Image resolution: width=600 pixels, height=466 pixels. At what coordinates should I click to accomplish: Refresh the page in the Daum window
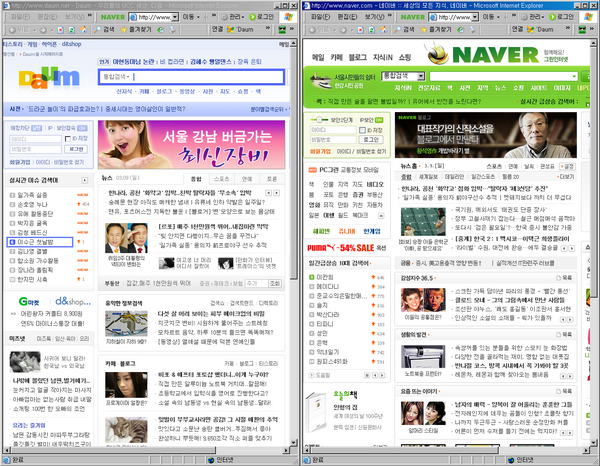click(72, 30)
